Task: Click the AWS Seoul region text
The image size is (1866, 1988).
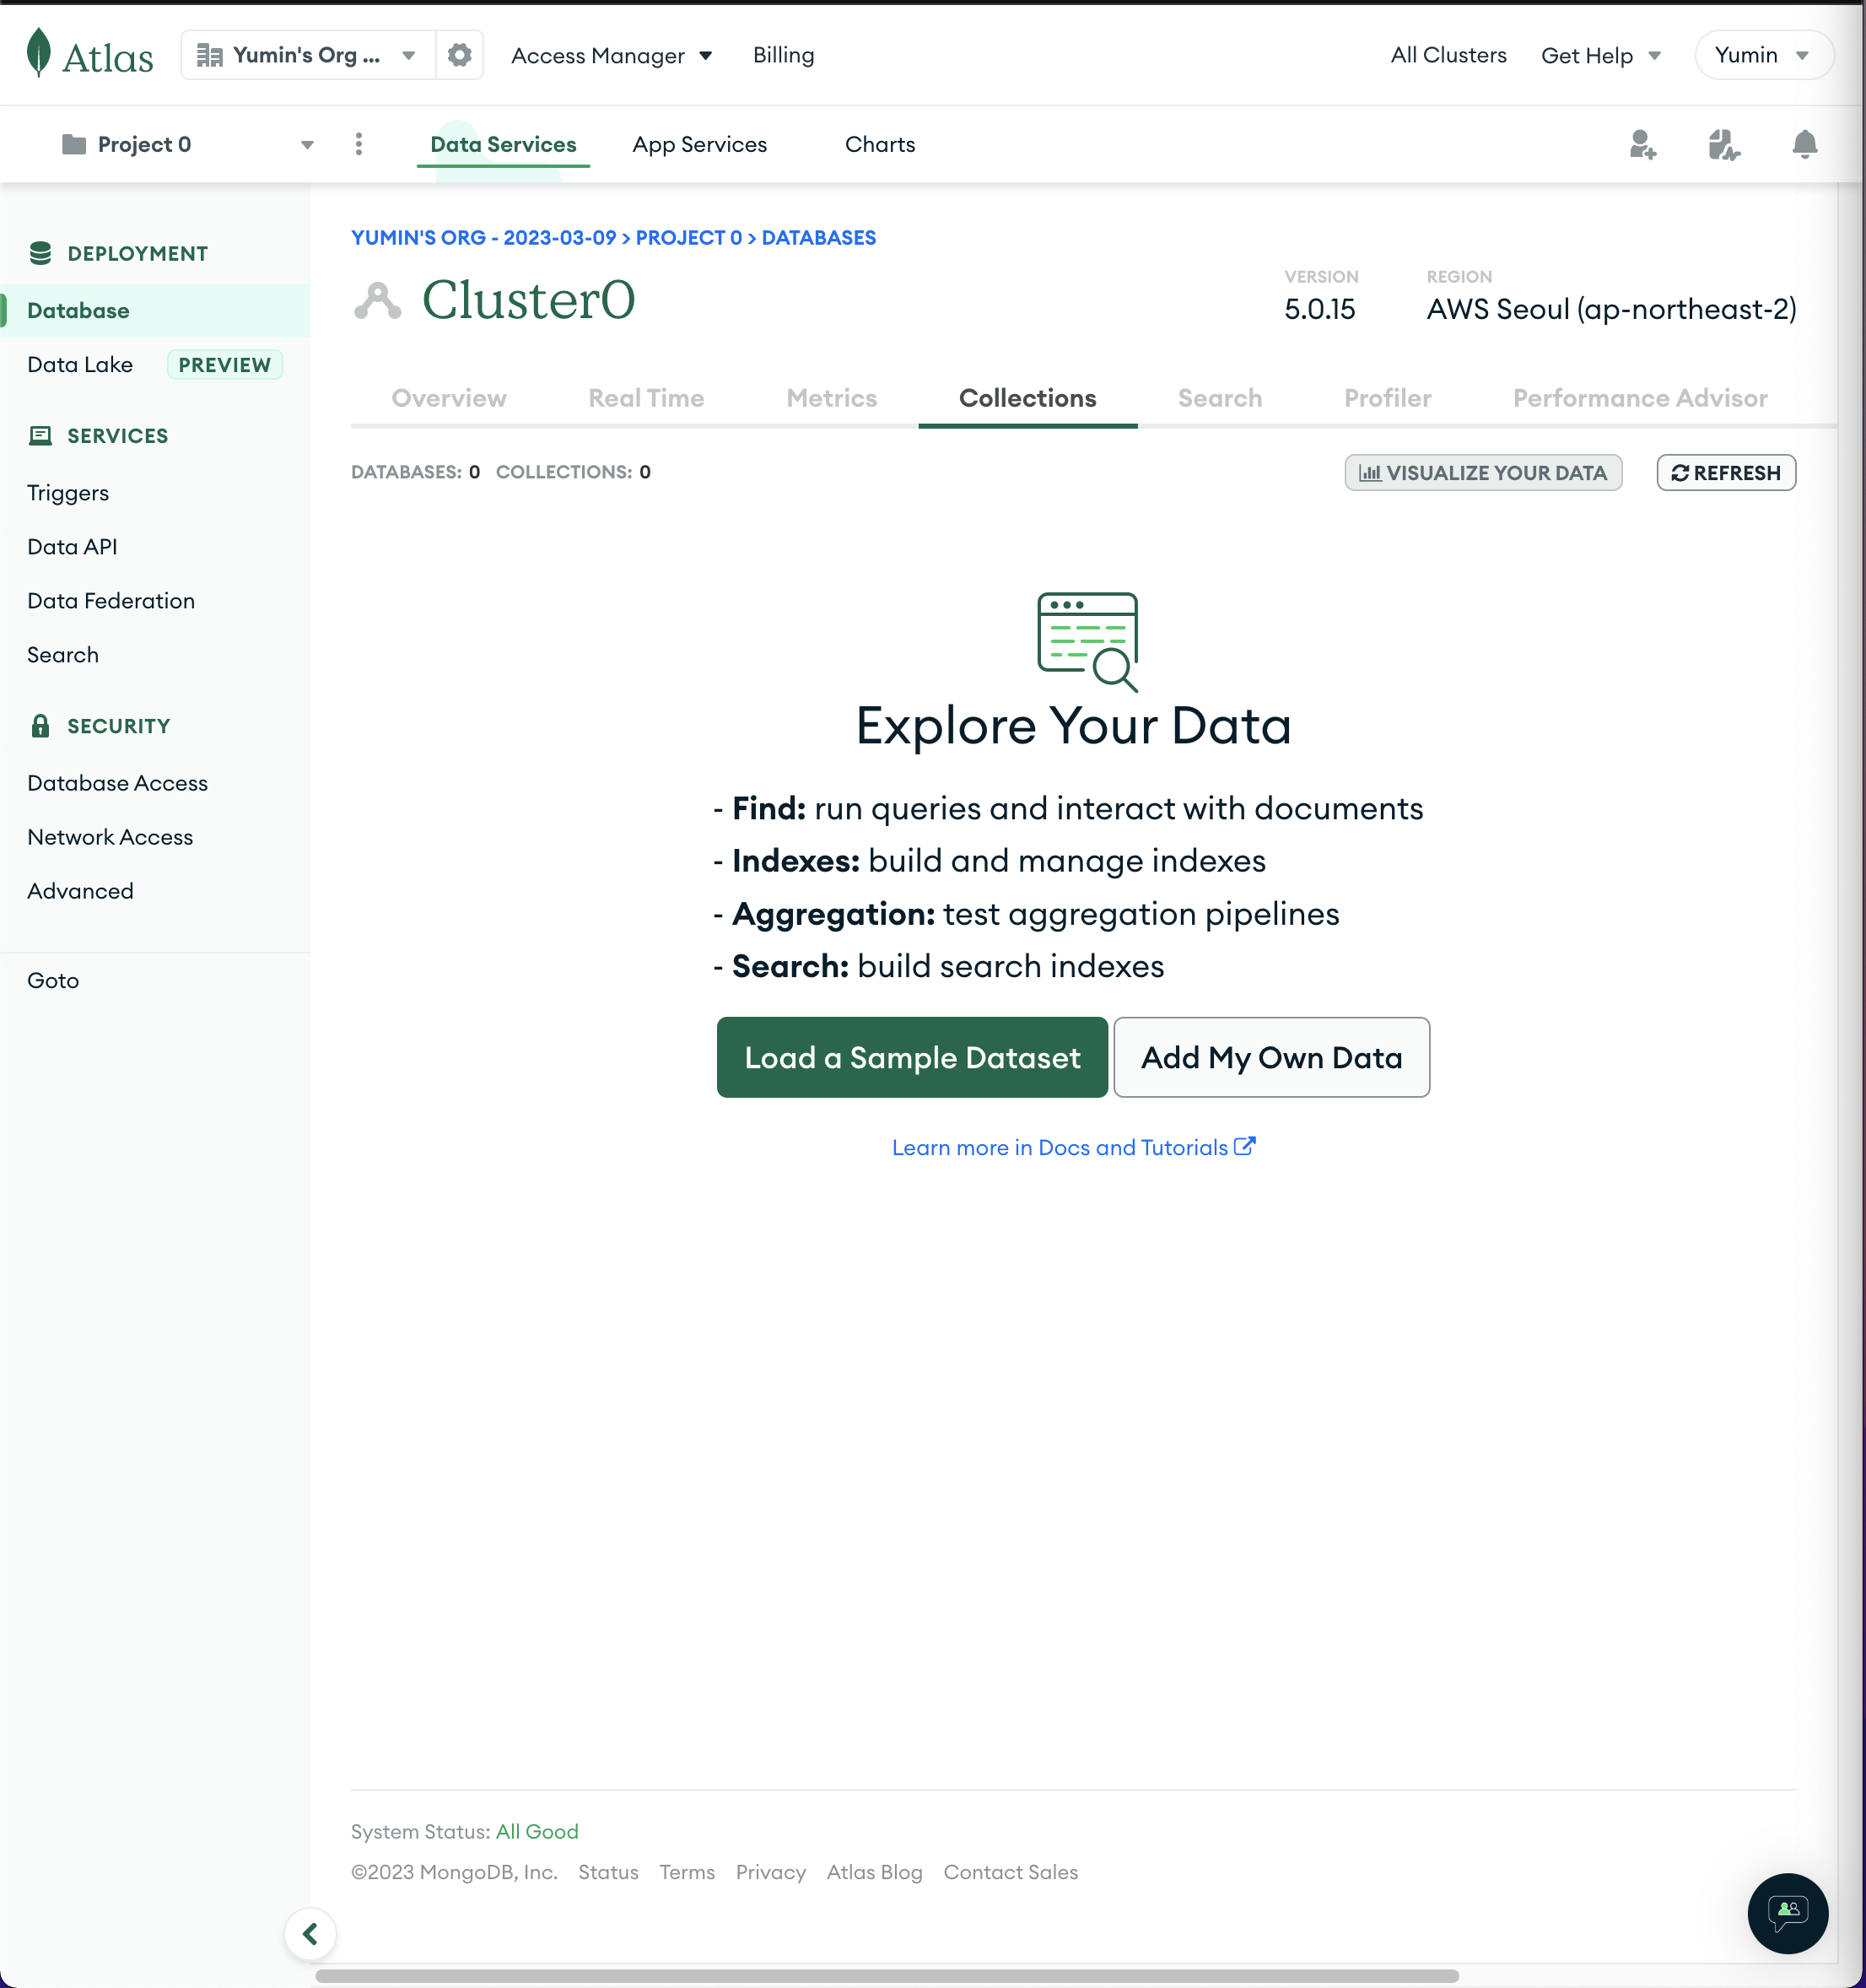Action: point(1611,310)
